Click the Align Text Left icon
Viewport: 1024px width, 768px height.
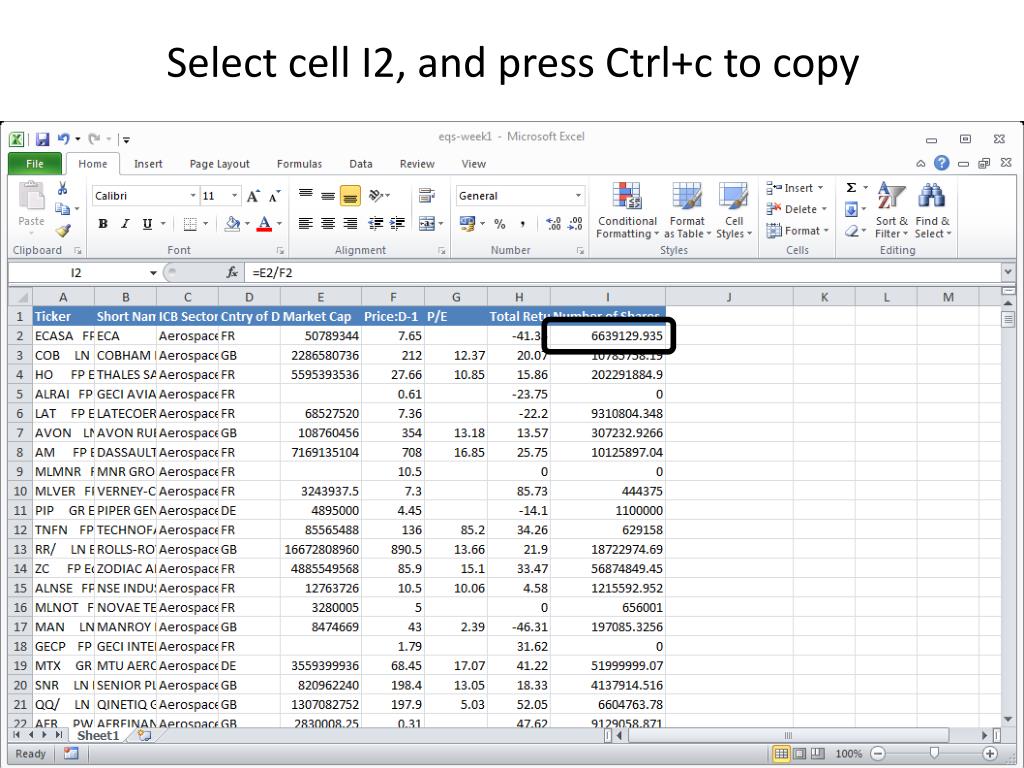(306, 224)
